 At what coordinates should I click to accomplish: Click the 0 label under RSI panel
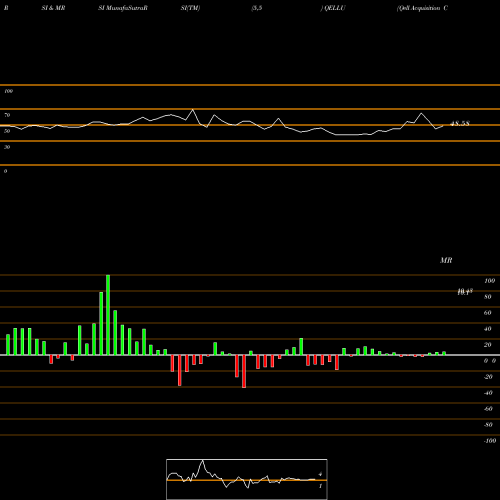tap(5, 171)
